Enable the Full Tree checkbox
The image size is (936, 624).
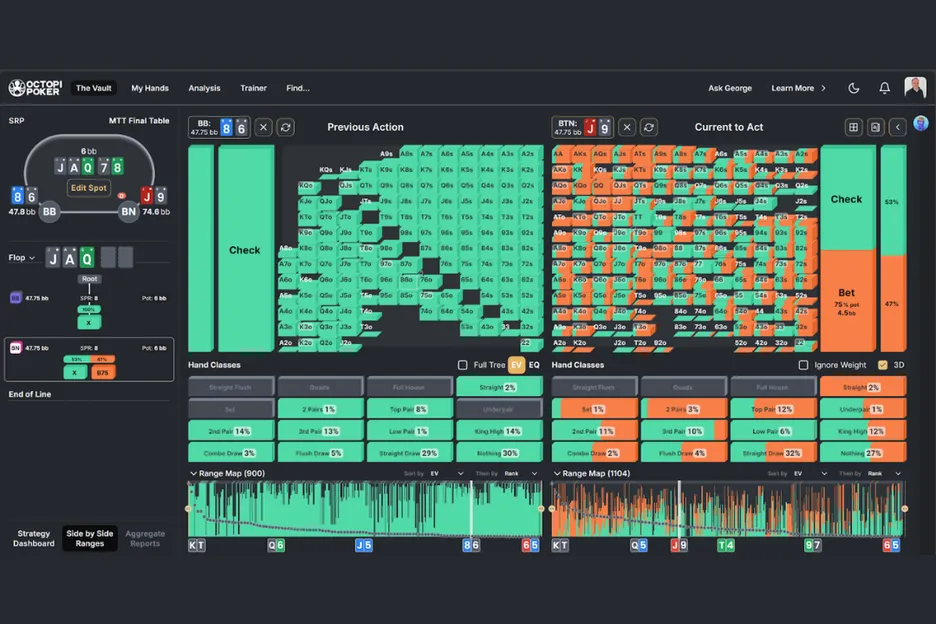click(x=462, y=365)
